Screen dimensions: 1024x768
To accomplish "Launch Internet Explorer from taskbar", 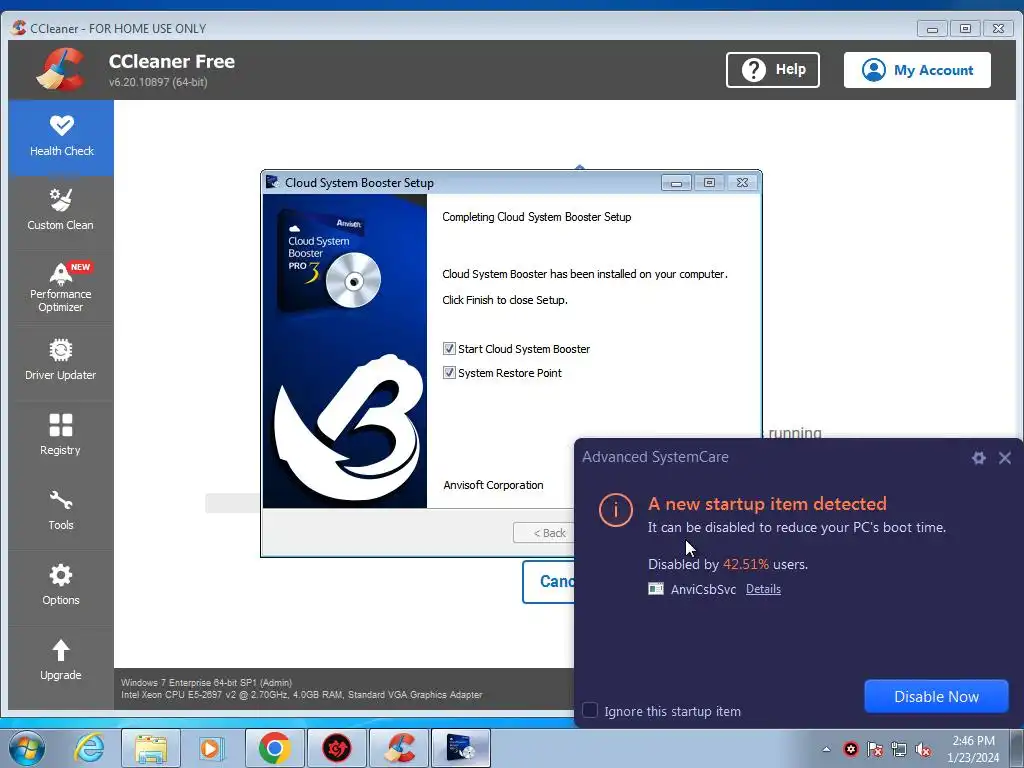I will 89,748.
